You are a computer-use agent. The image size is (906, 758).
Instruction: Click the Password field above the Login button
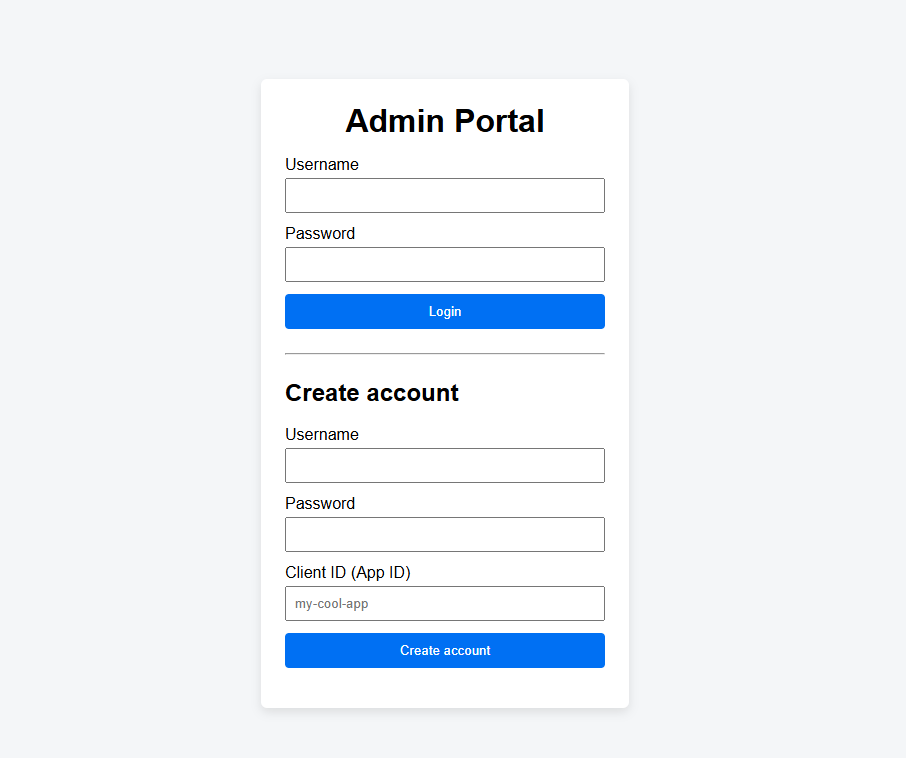tap(444, 264)
